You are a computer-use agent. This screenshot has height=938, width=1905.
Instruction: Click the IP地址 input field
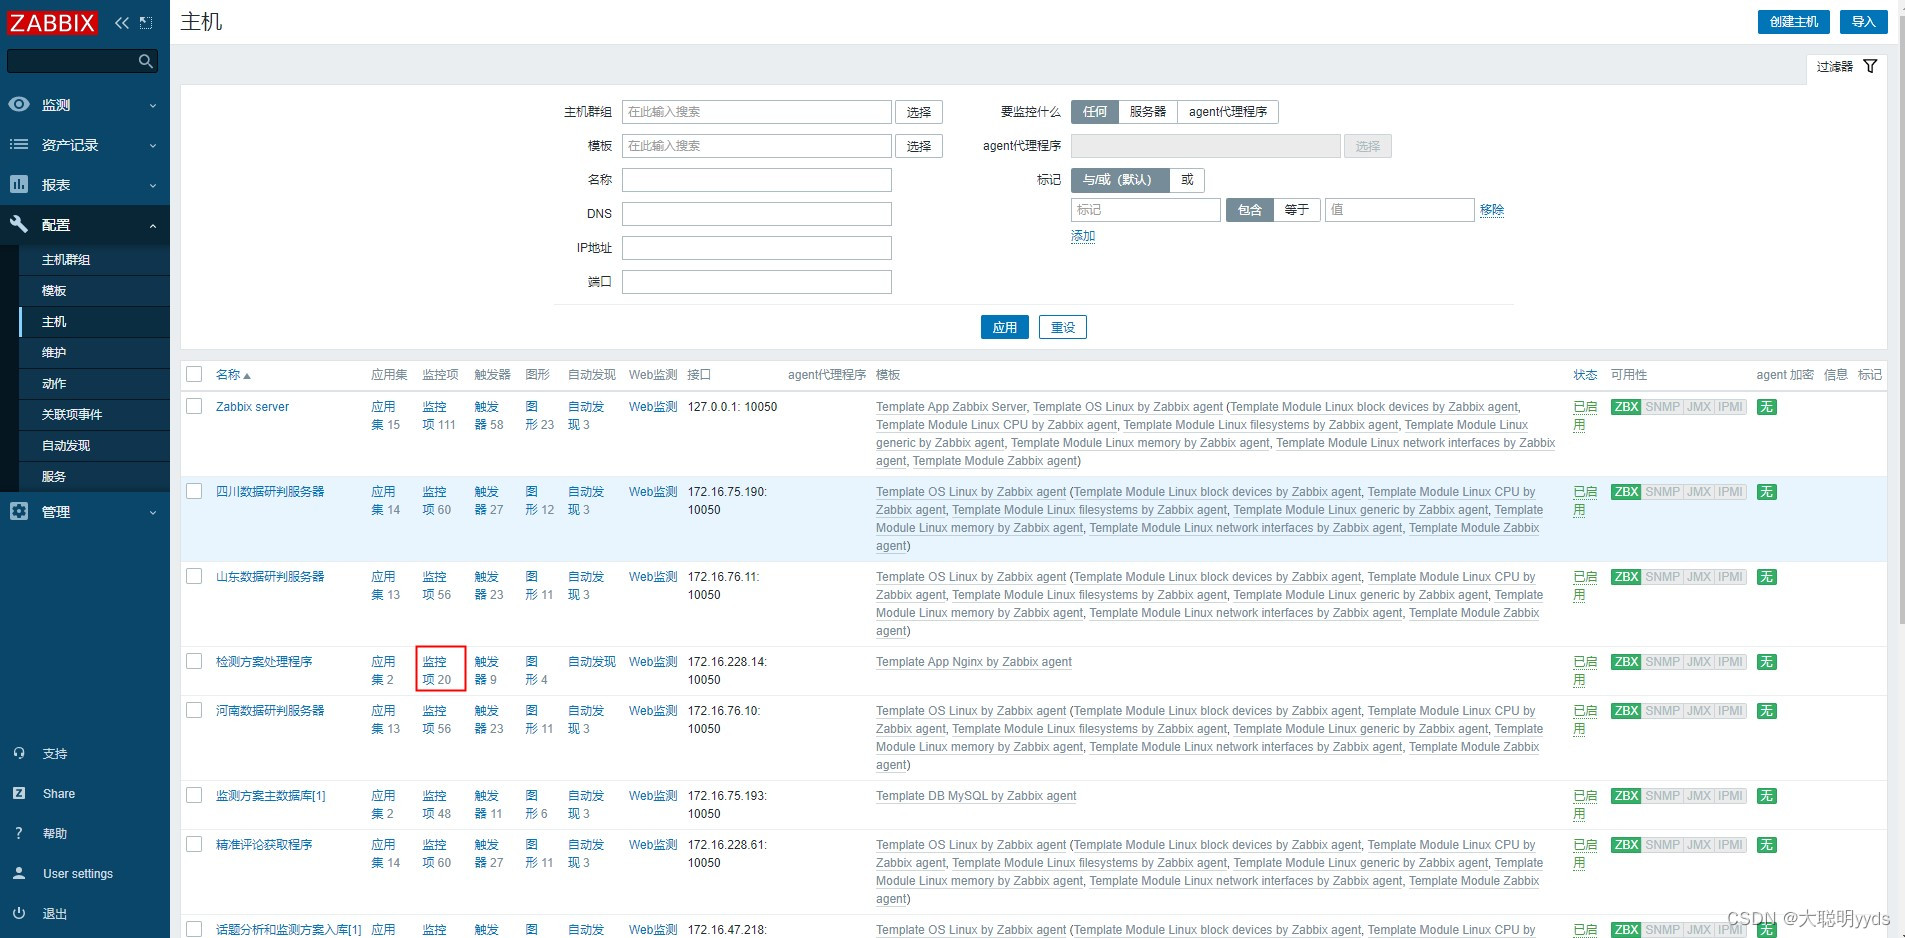tap(756, 248)
